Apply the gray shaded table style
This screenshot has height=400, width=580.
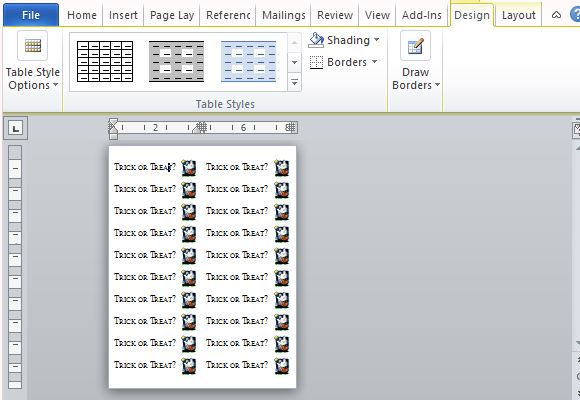176,61
